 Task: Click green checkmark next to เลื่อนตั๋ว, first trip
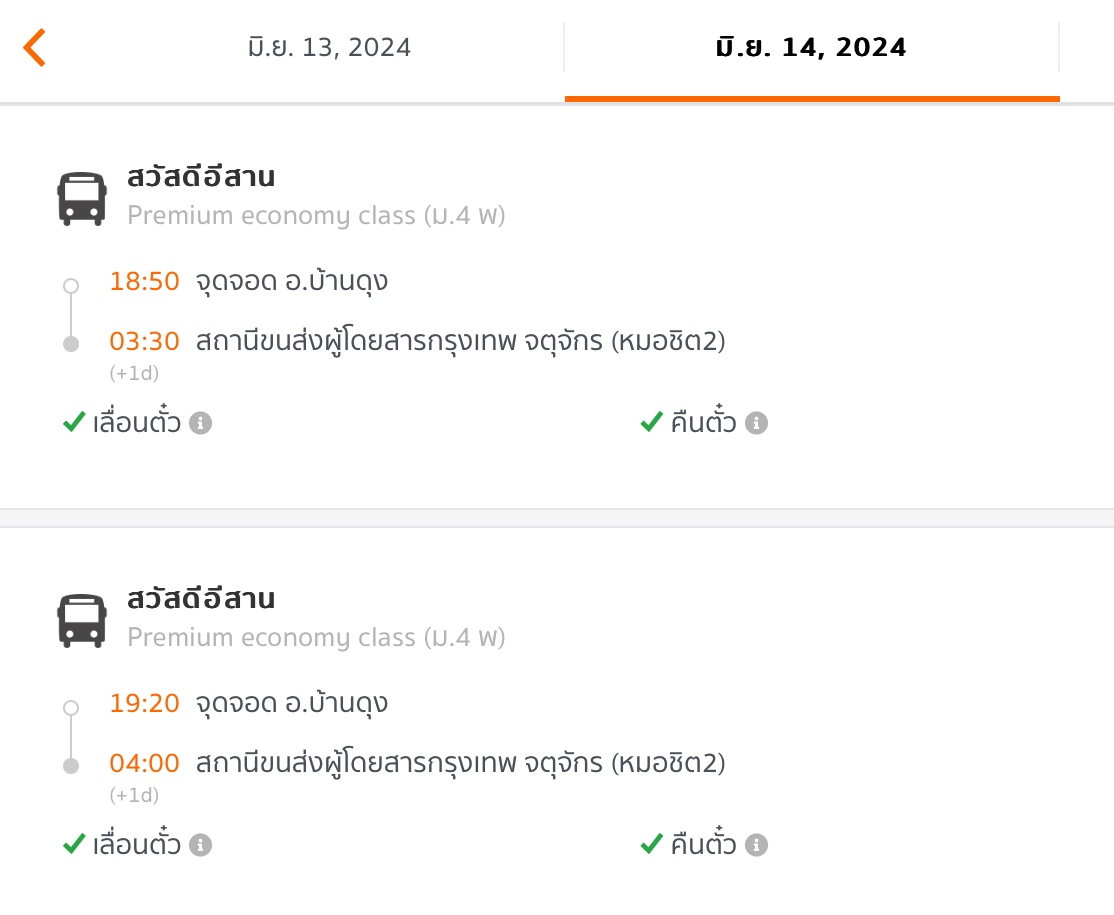point(74,422)
